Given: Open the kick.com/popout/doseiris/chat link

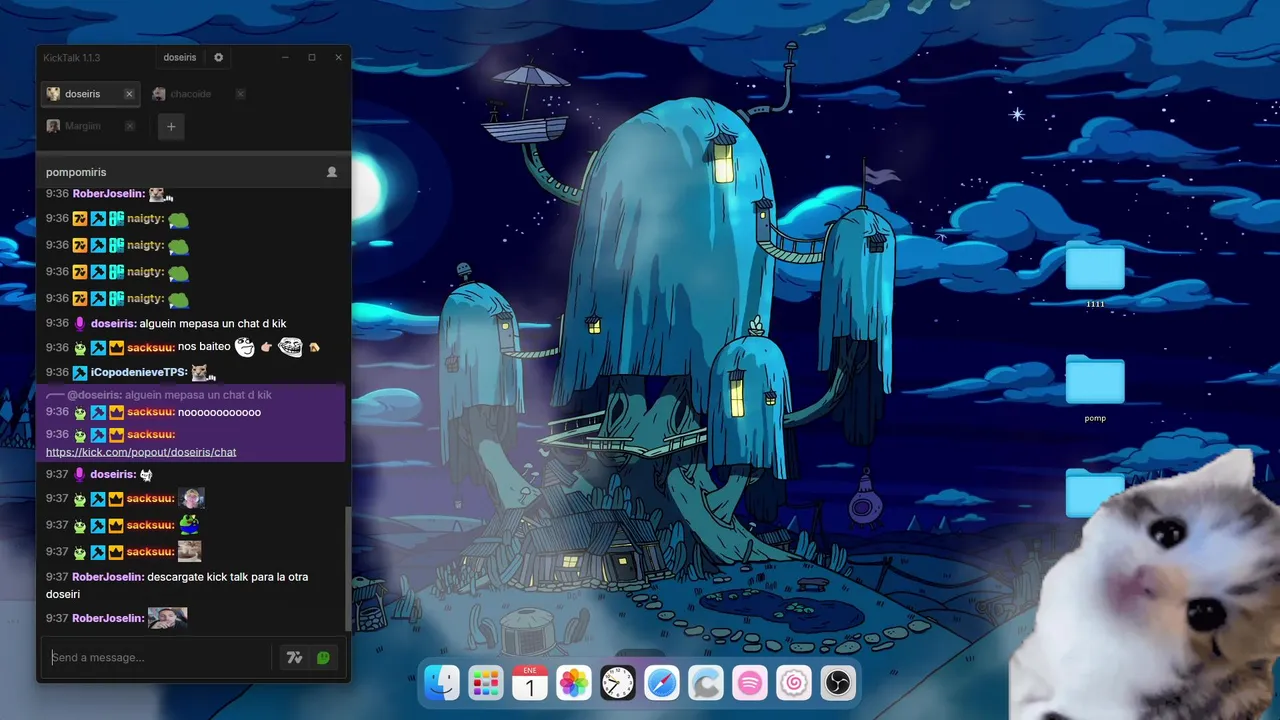Looking at the screenshot, I should 141,452.
